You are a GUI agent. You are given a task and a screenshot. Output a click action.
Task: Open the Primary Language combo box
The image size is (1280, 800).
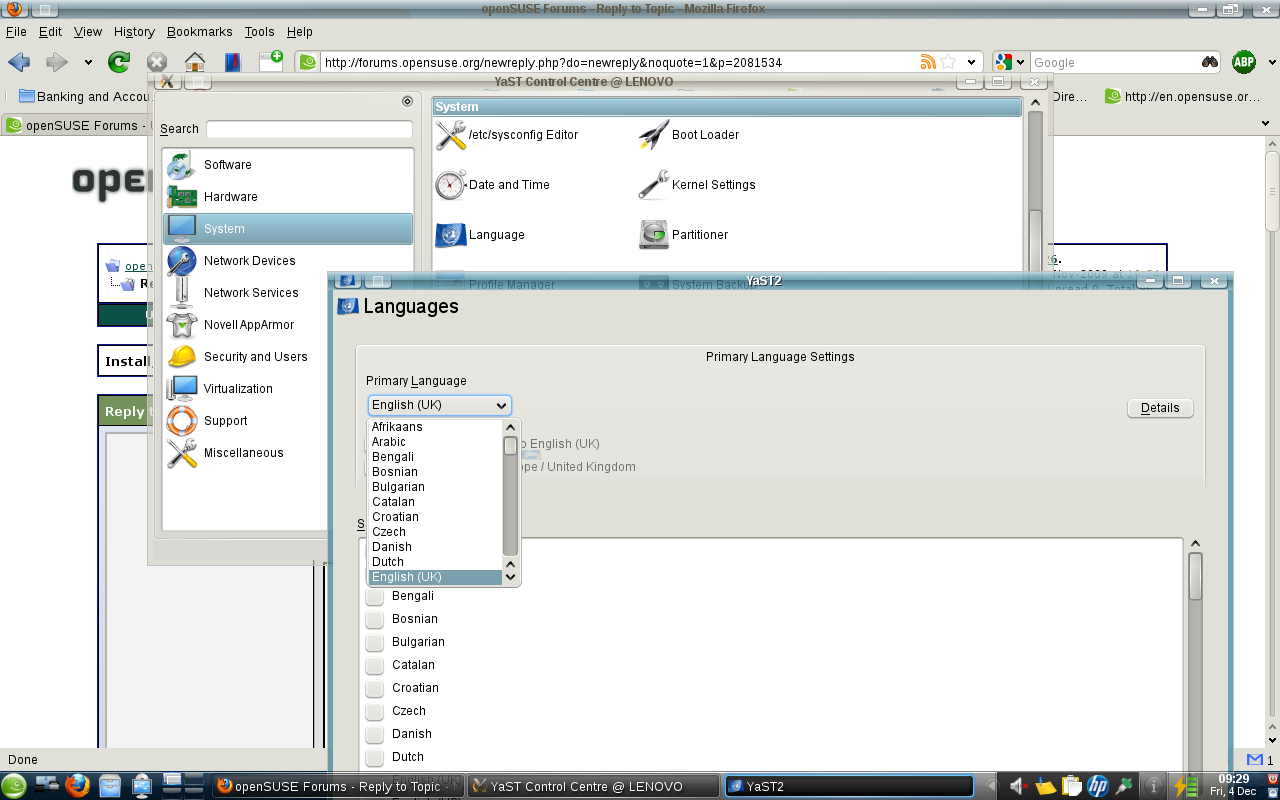point(440,405)
